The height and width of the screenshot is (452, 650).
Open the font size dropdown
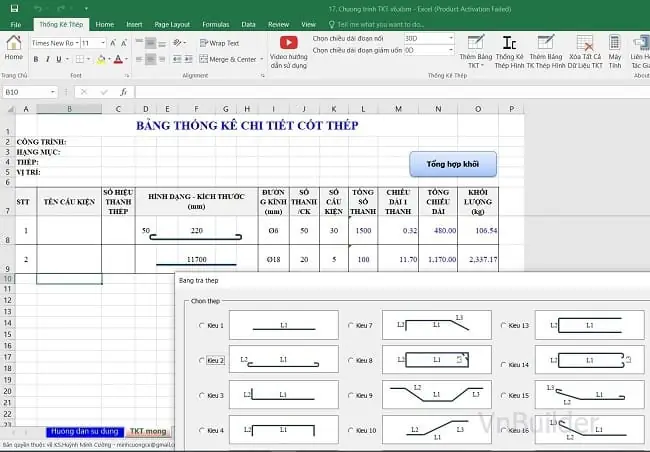102,43
